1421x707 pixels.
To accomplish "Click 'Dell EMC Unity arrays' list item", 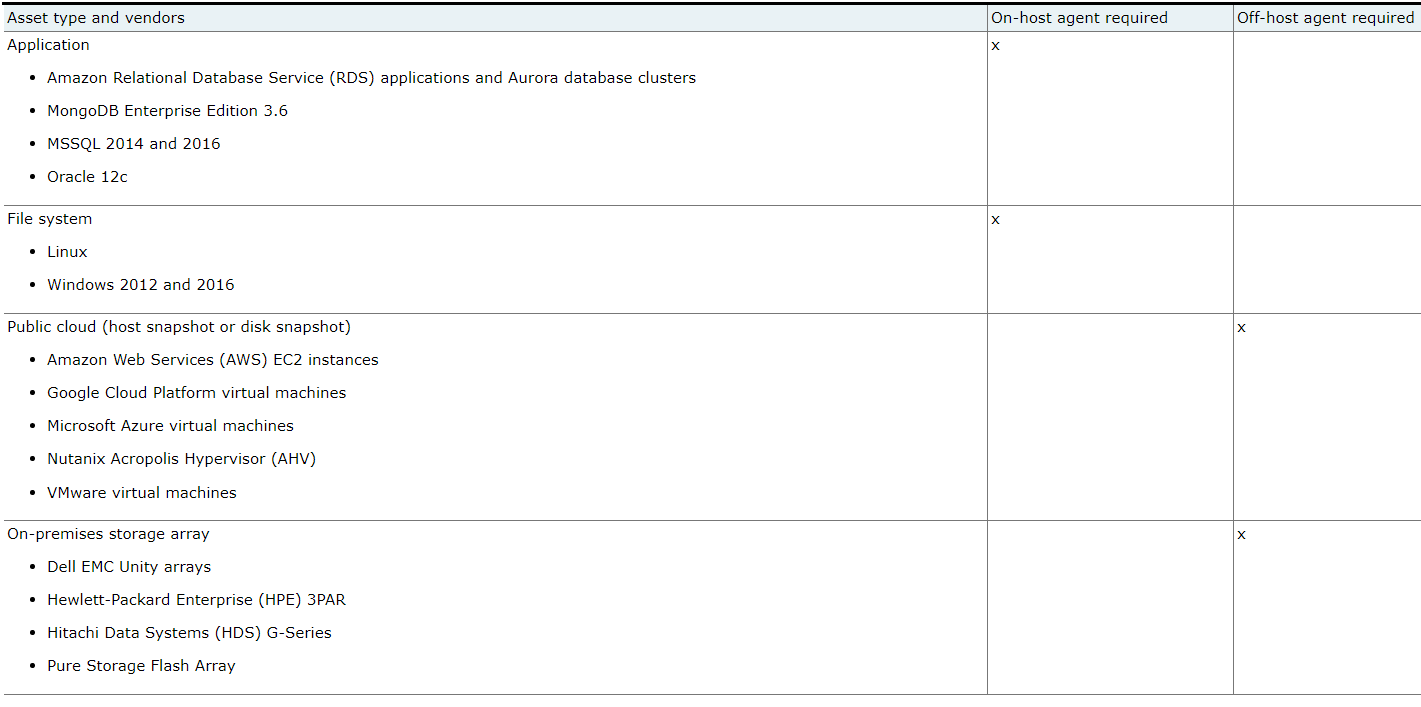I will coord(129,567).
